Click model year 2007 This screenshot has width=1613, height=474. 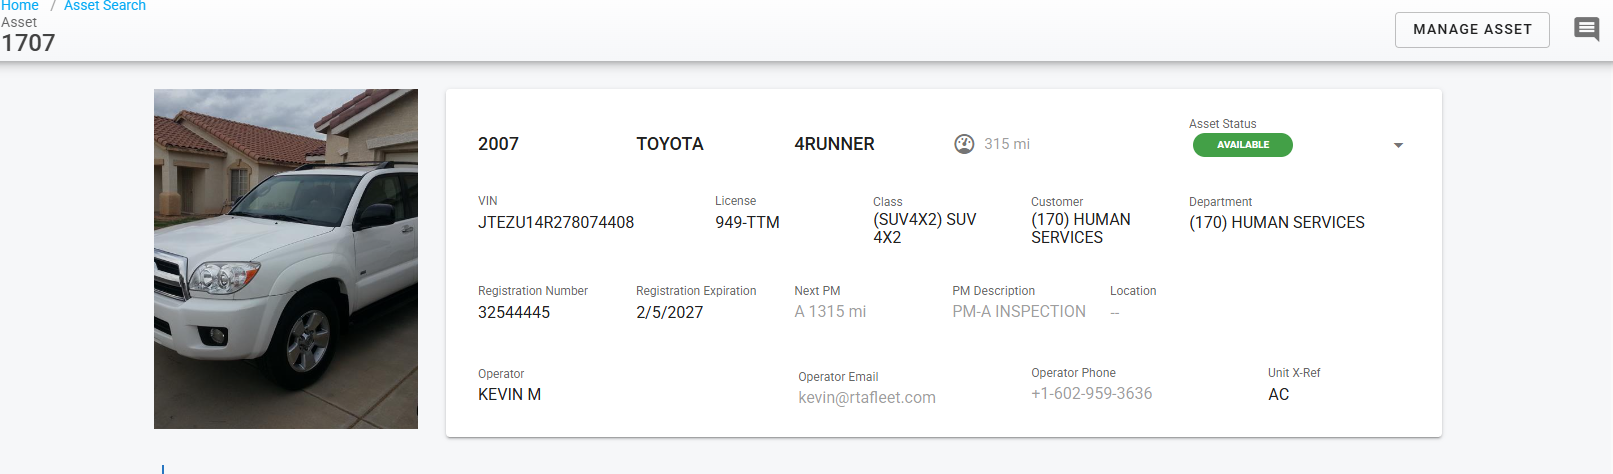tap(498, 144)
